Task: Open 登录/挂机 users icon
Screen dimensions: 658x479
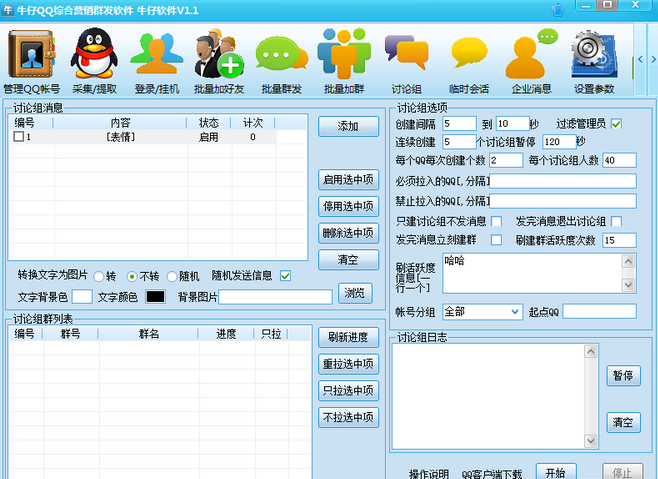Action: [x=157, y=54]
